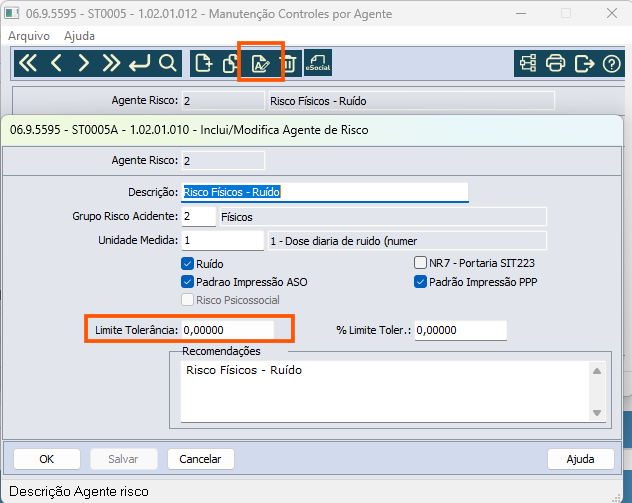Close the Manutenção Controles por Agente window
Image resolution: width=632 pixels, height=503 pixels.
click(x=612, y=13)
